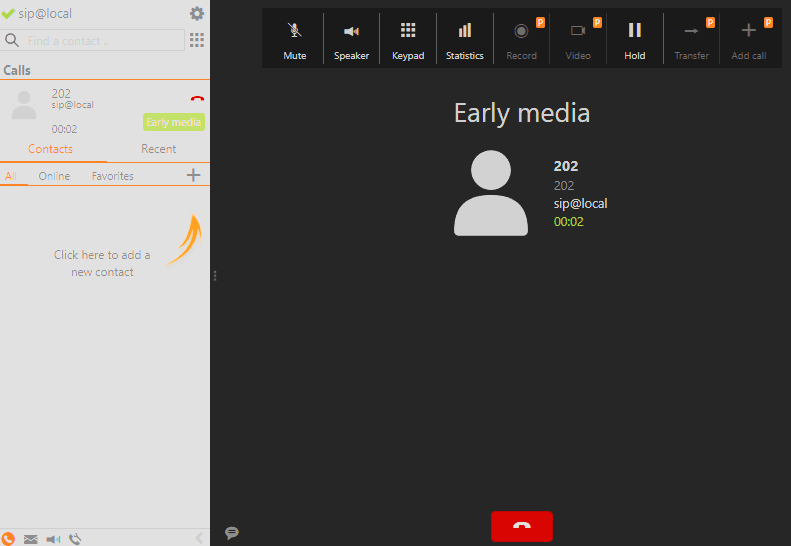
Task: Click the sip@local account status
Action: tap(45, 14)
